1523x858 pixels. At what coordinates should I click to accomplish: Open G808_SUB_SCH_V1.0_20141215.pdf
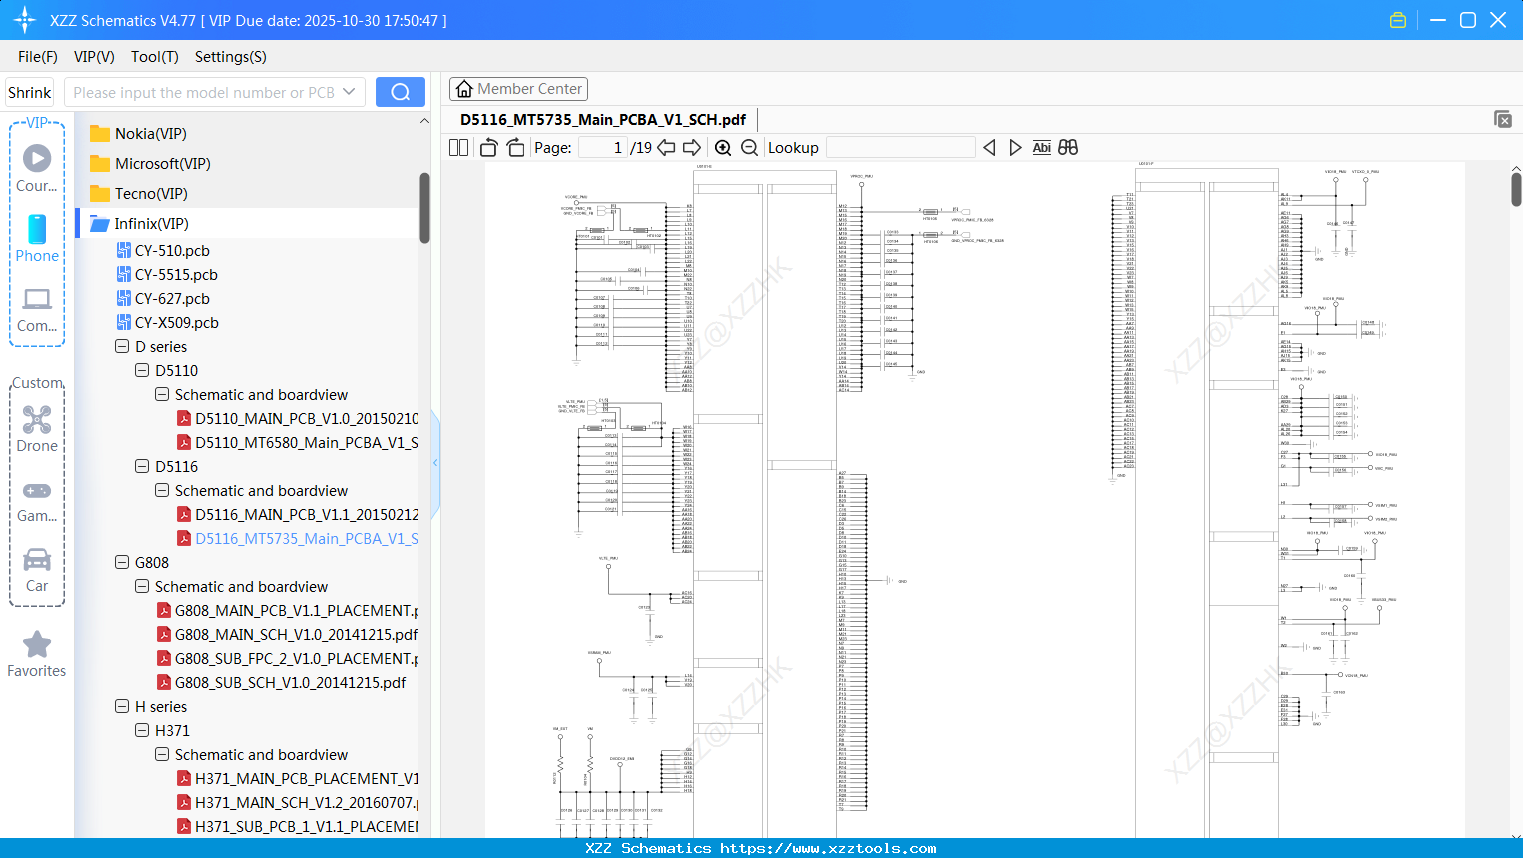(281, 683)
